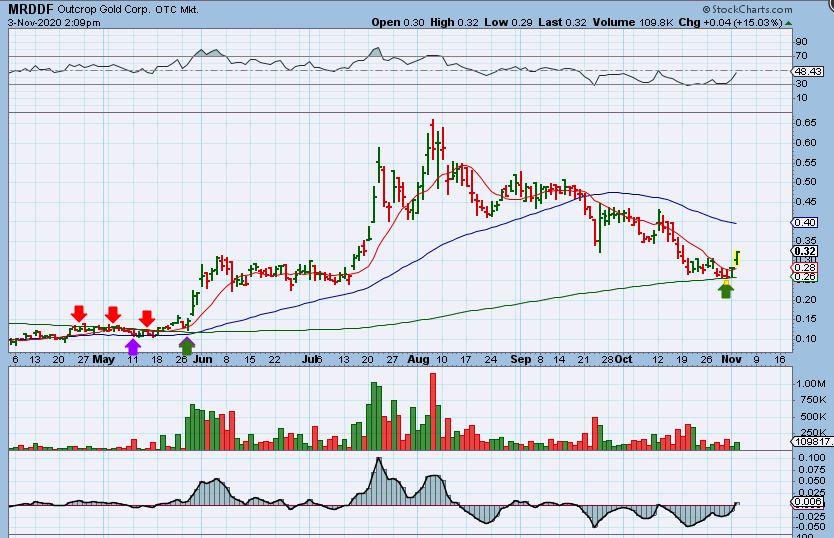
Task: Click the rightmost red down arrow
Action: click(146, 318)
